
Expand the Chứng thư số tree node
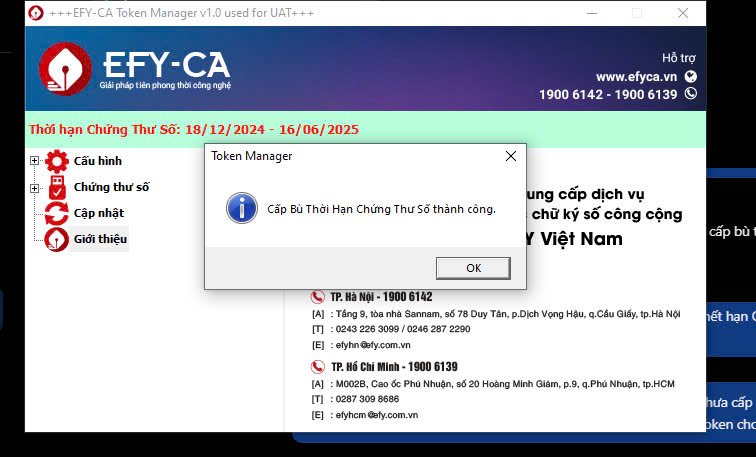click(34, 188)
